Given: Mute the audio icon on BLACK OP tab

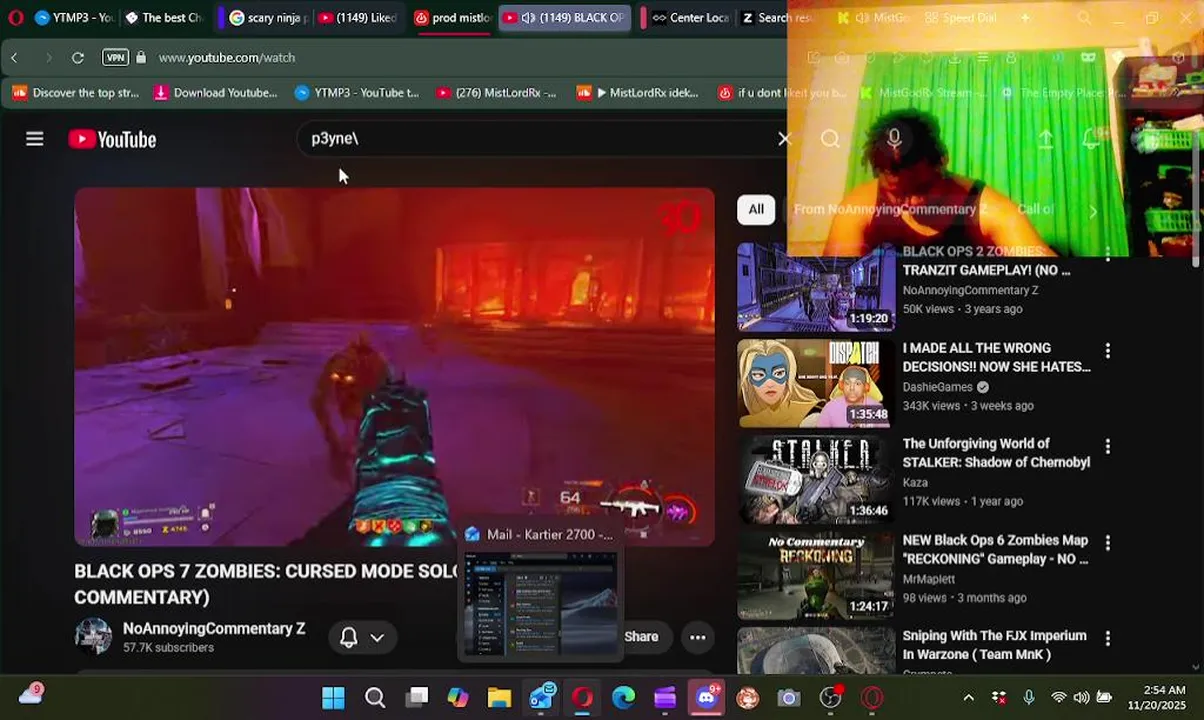Looking at the screenshot, I should [528, 18].
